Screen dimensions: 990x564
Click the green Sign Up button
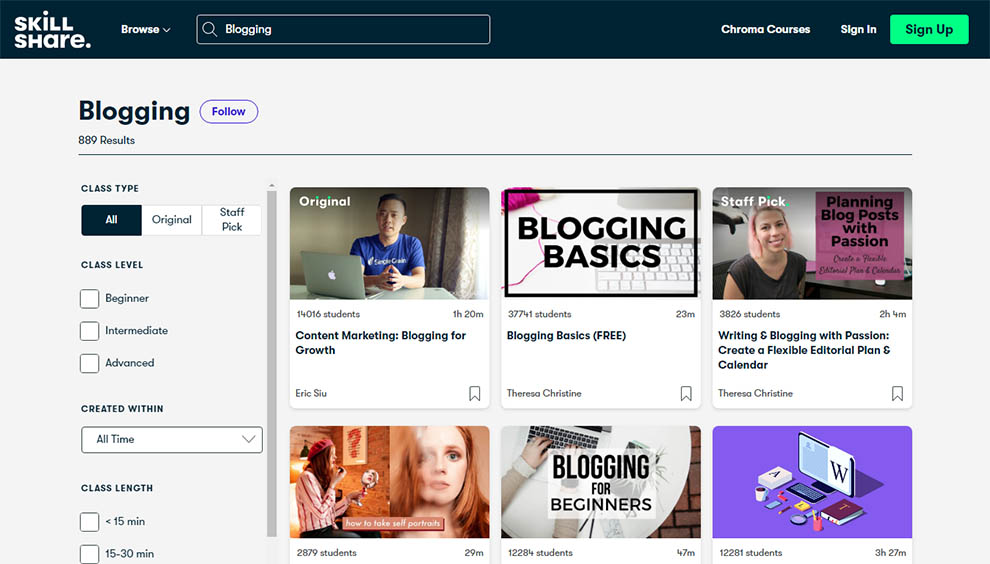929,29
